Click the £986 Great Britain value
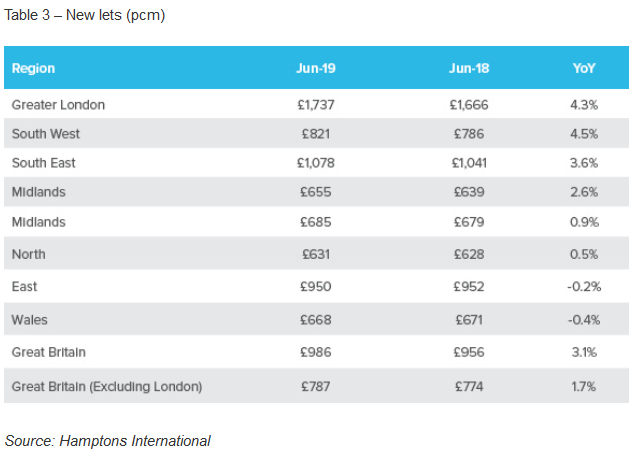This screenshot has height=455, width=635. click(316, 353)
